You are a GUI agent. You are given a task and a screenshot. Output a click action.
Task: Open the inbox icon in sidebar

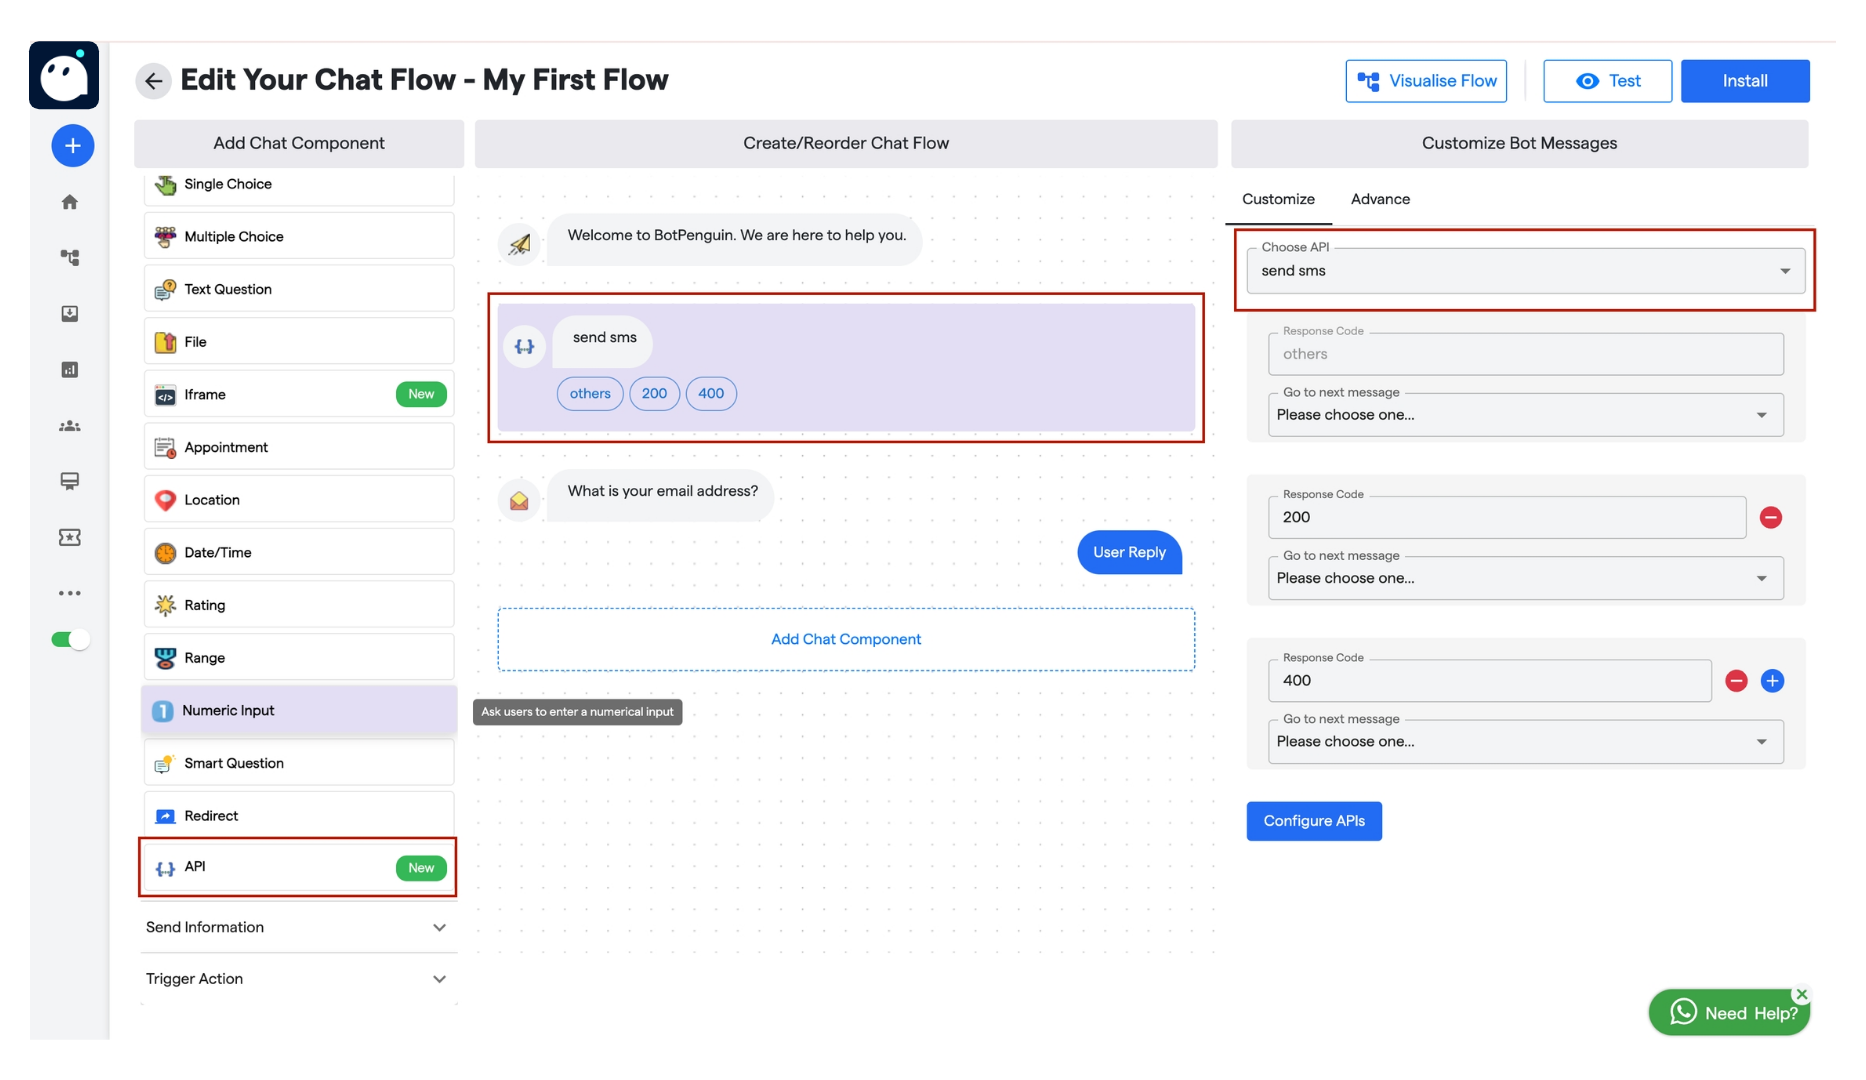click(x=70, y=313)
